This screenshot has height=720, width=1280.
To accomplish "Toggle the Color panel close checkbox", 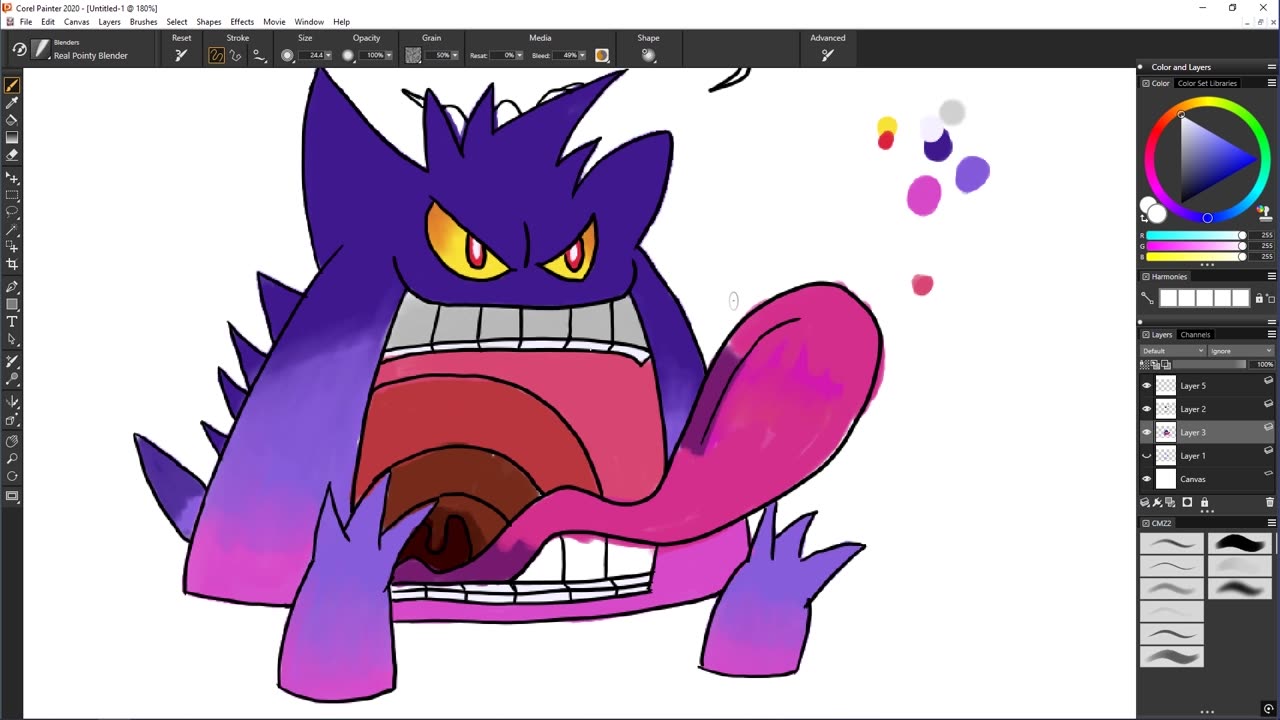I will click(x=1146, y=83).
